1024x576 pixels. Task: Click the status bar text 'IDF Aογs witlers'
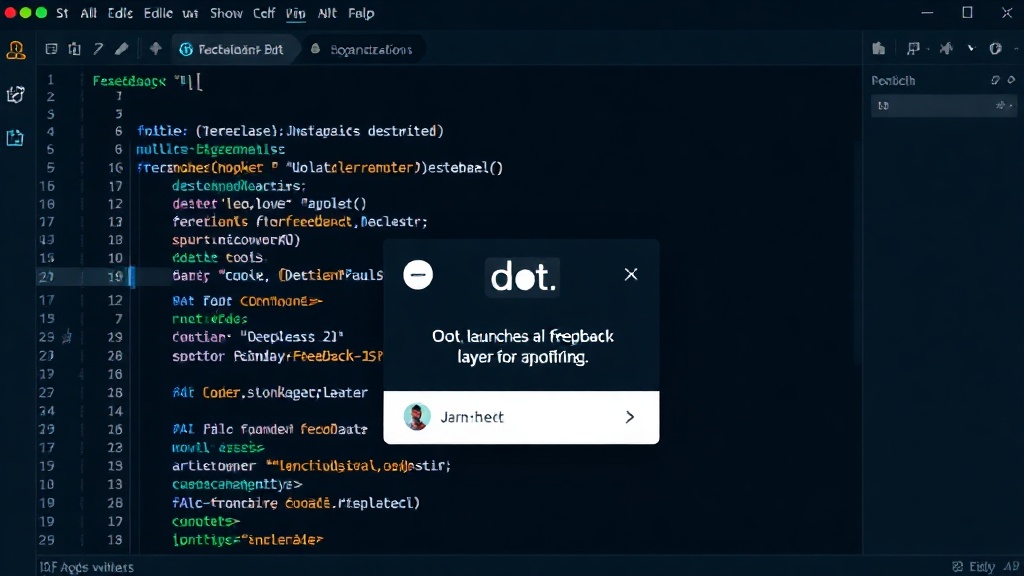tap(87, 567)
